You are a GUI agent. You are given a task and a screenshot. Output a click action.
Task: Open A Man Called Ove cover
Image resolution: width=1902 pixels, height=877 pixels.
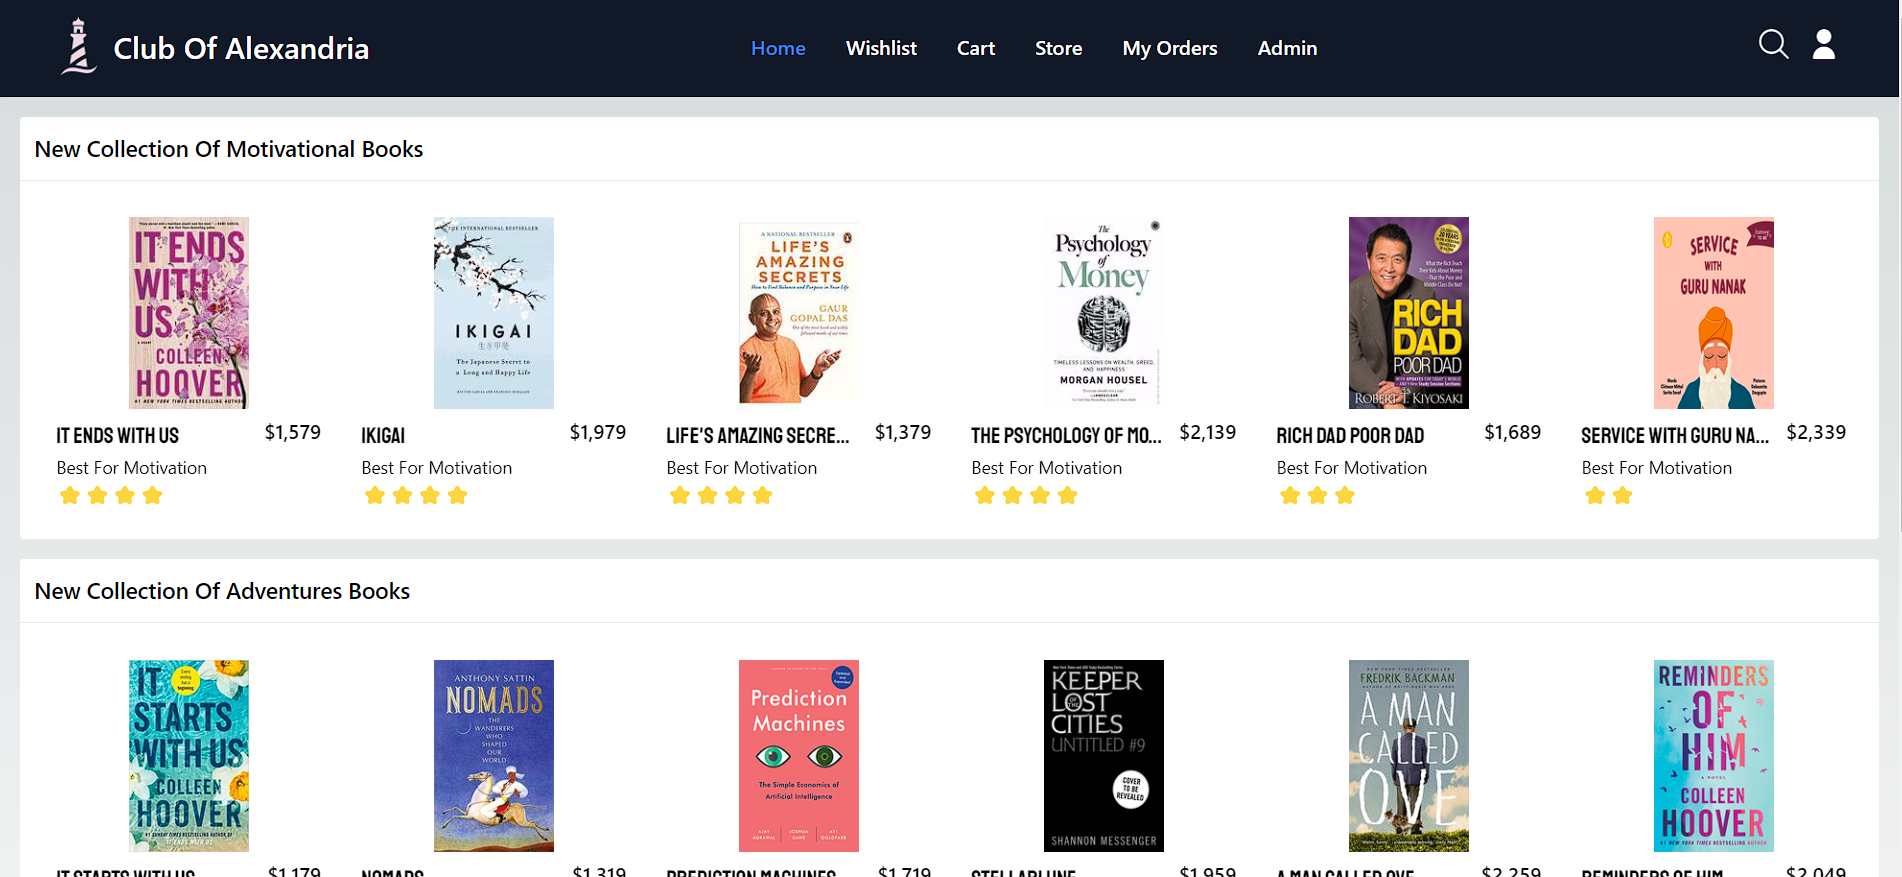click(x=1409, y=756)
